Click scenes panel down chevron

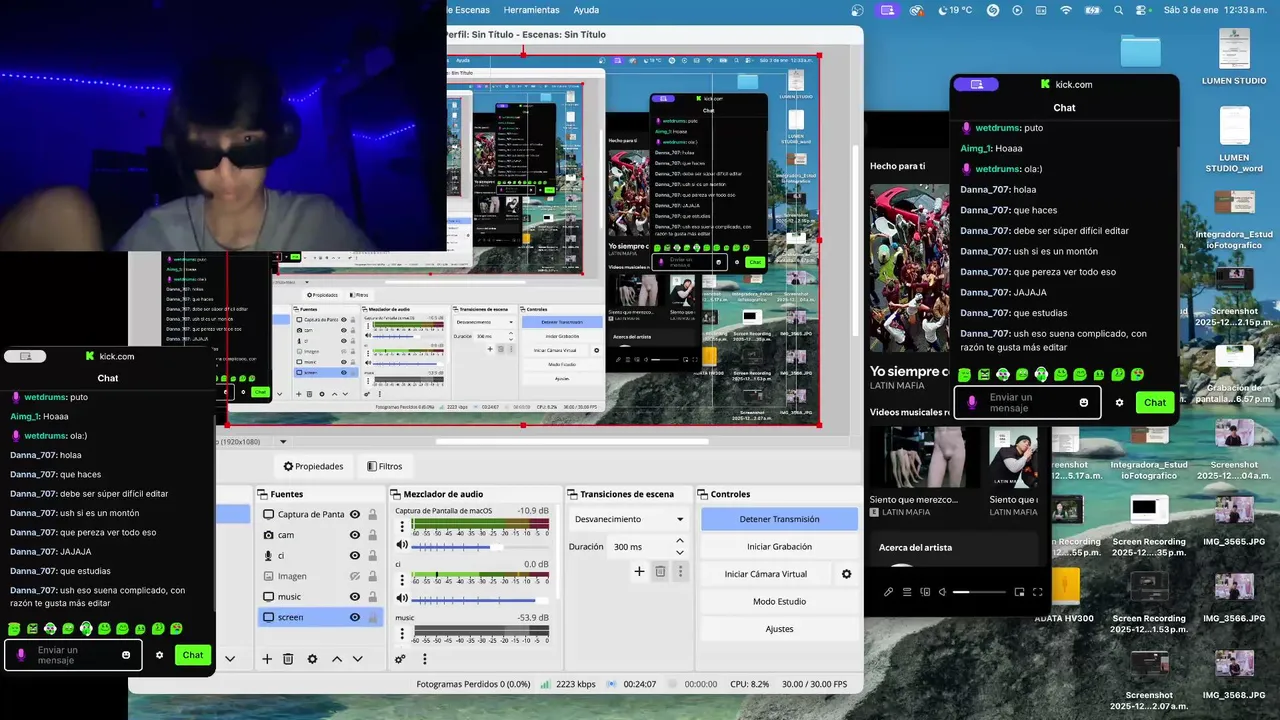pyautogui.click(x=229, y=659)
